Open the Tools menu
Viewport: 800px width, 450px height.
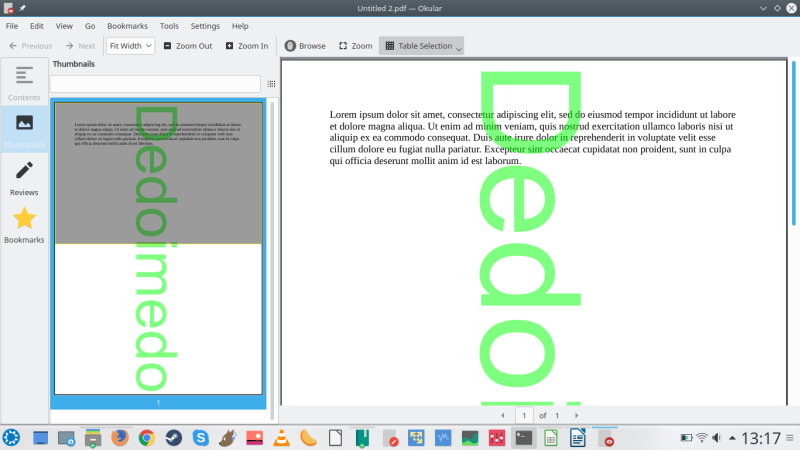point(169,26)
